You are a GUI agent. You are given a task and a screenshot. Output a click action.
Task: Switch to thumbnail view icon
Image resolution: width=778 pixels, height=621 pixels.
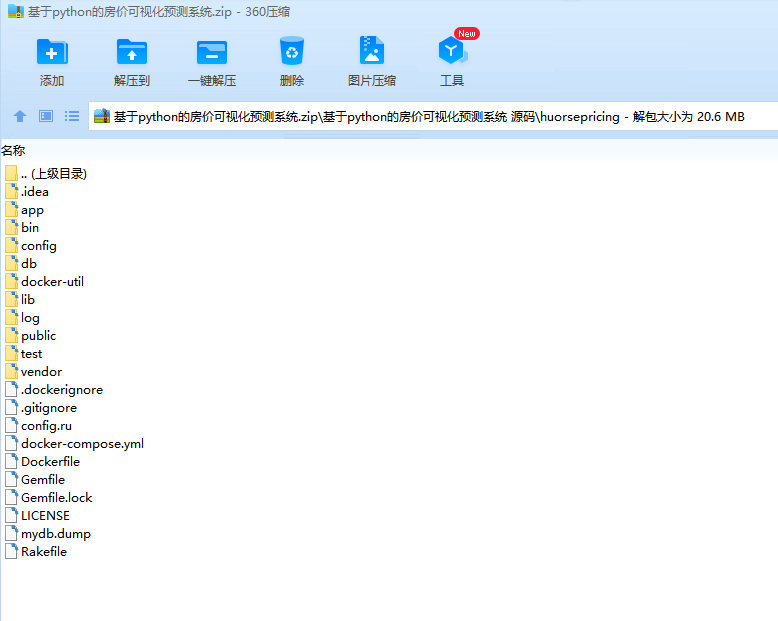click(x=46, y=117)
